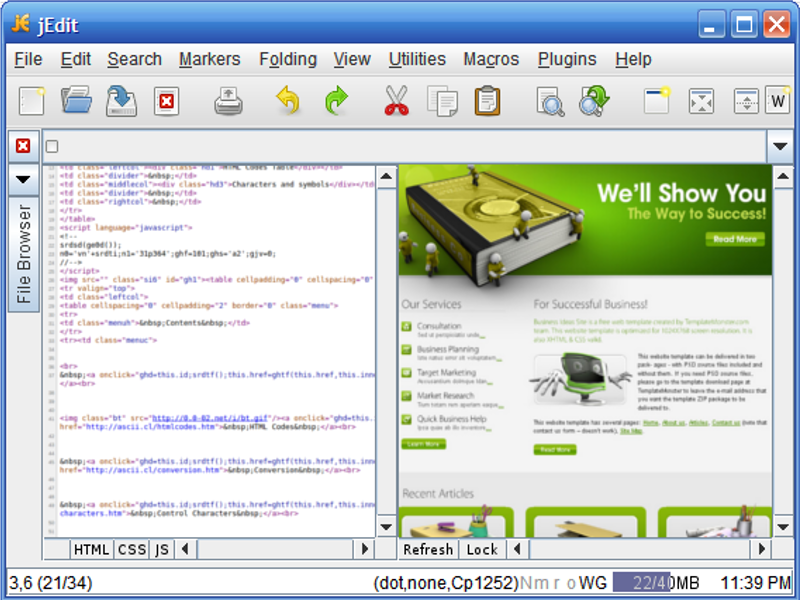Open the Edit menu
Image resolution: width=800 pixels, height=600 pixels.
(x=76, y=59)
